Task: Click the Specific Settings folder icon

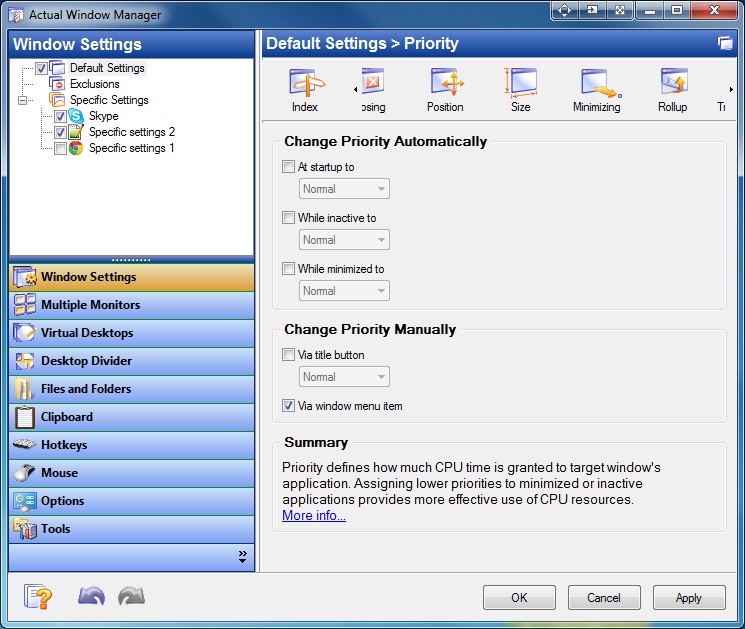Action: (57, 100)
